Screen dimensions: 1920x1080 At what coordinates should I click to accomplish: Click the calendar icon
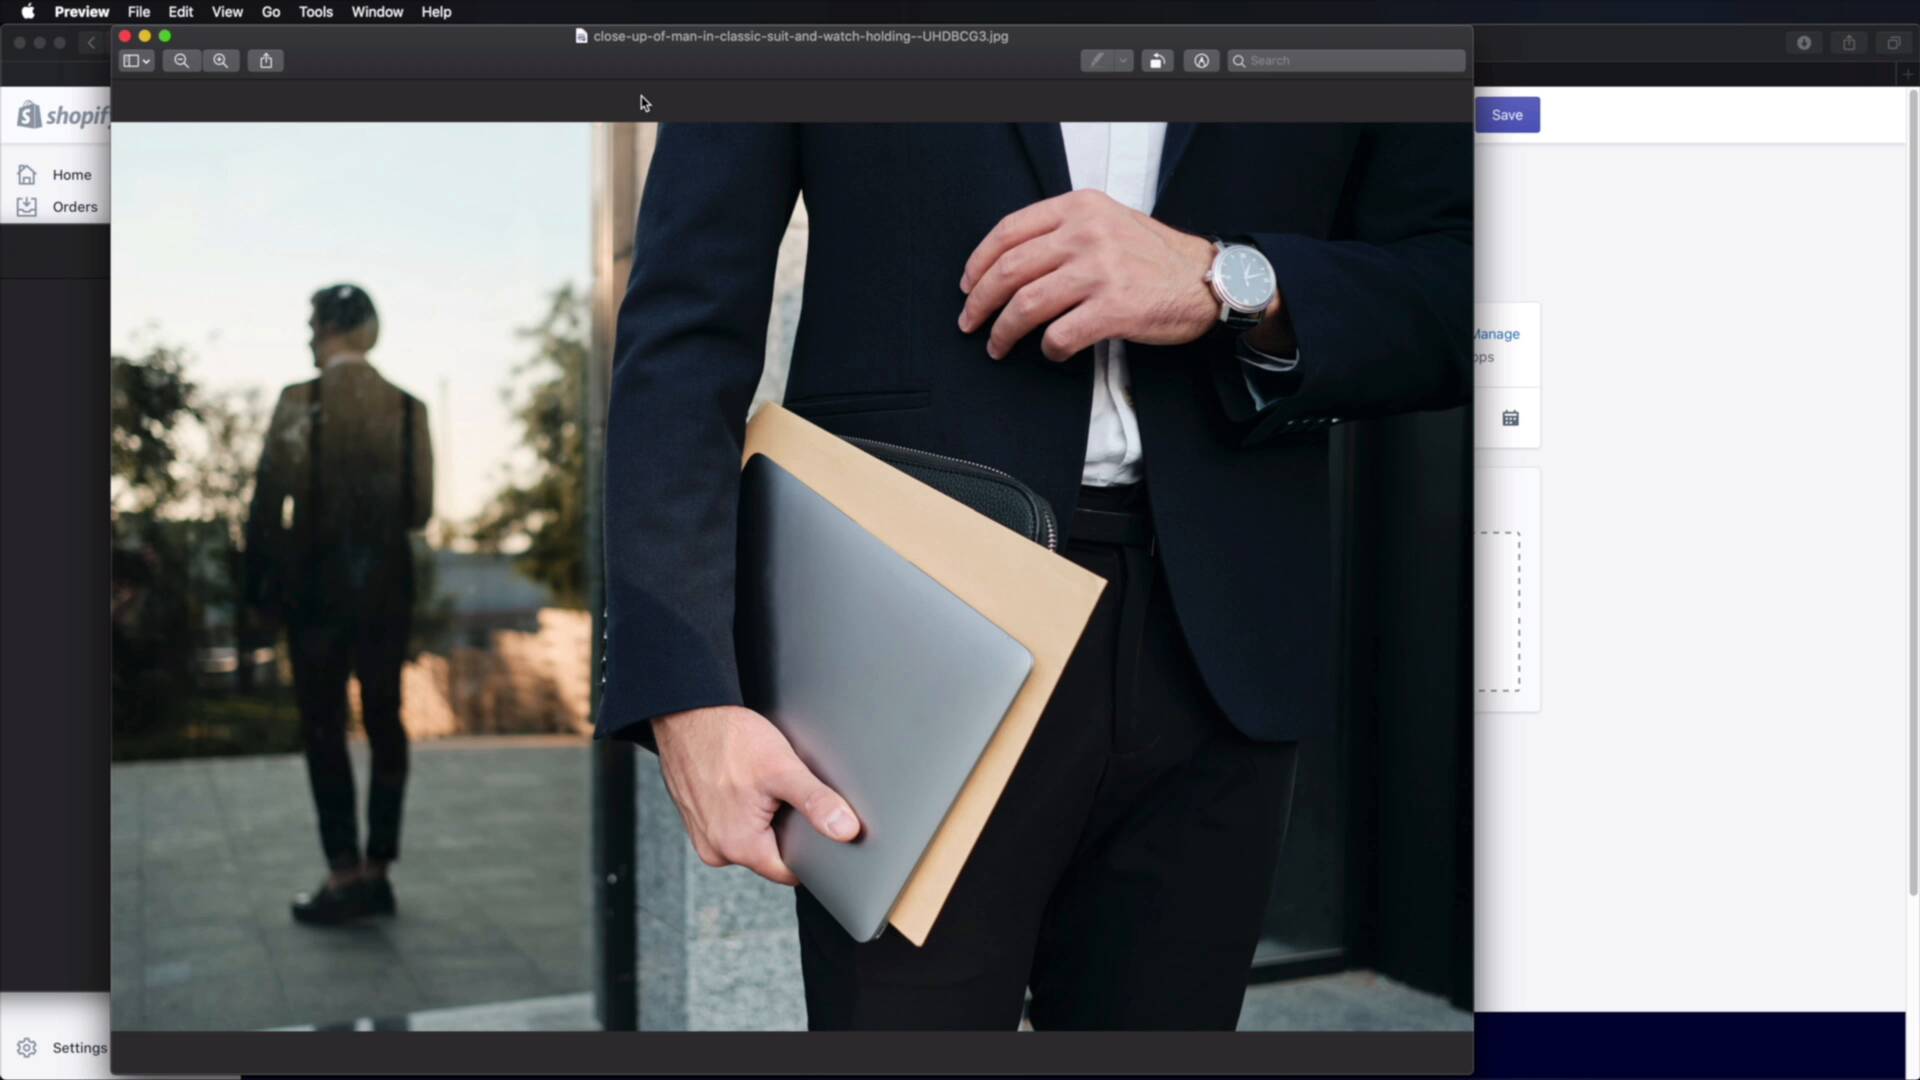tap(1510, 418)
